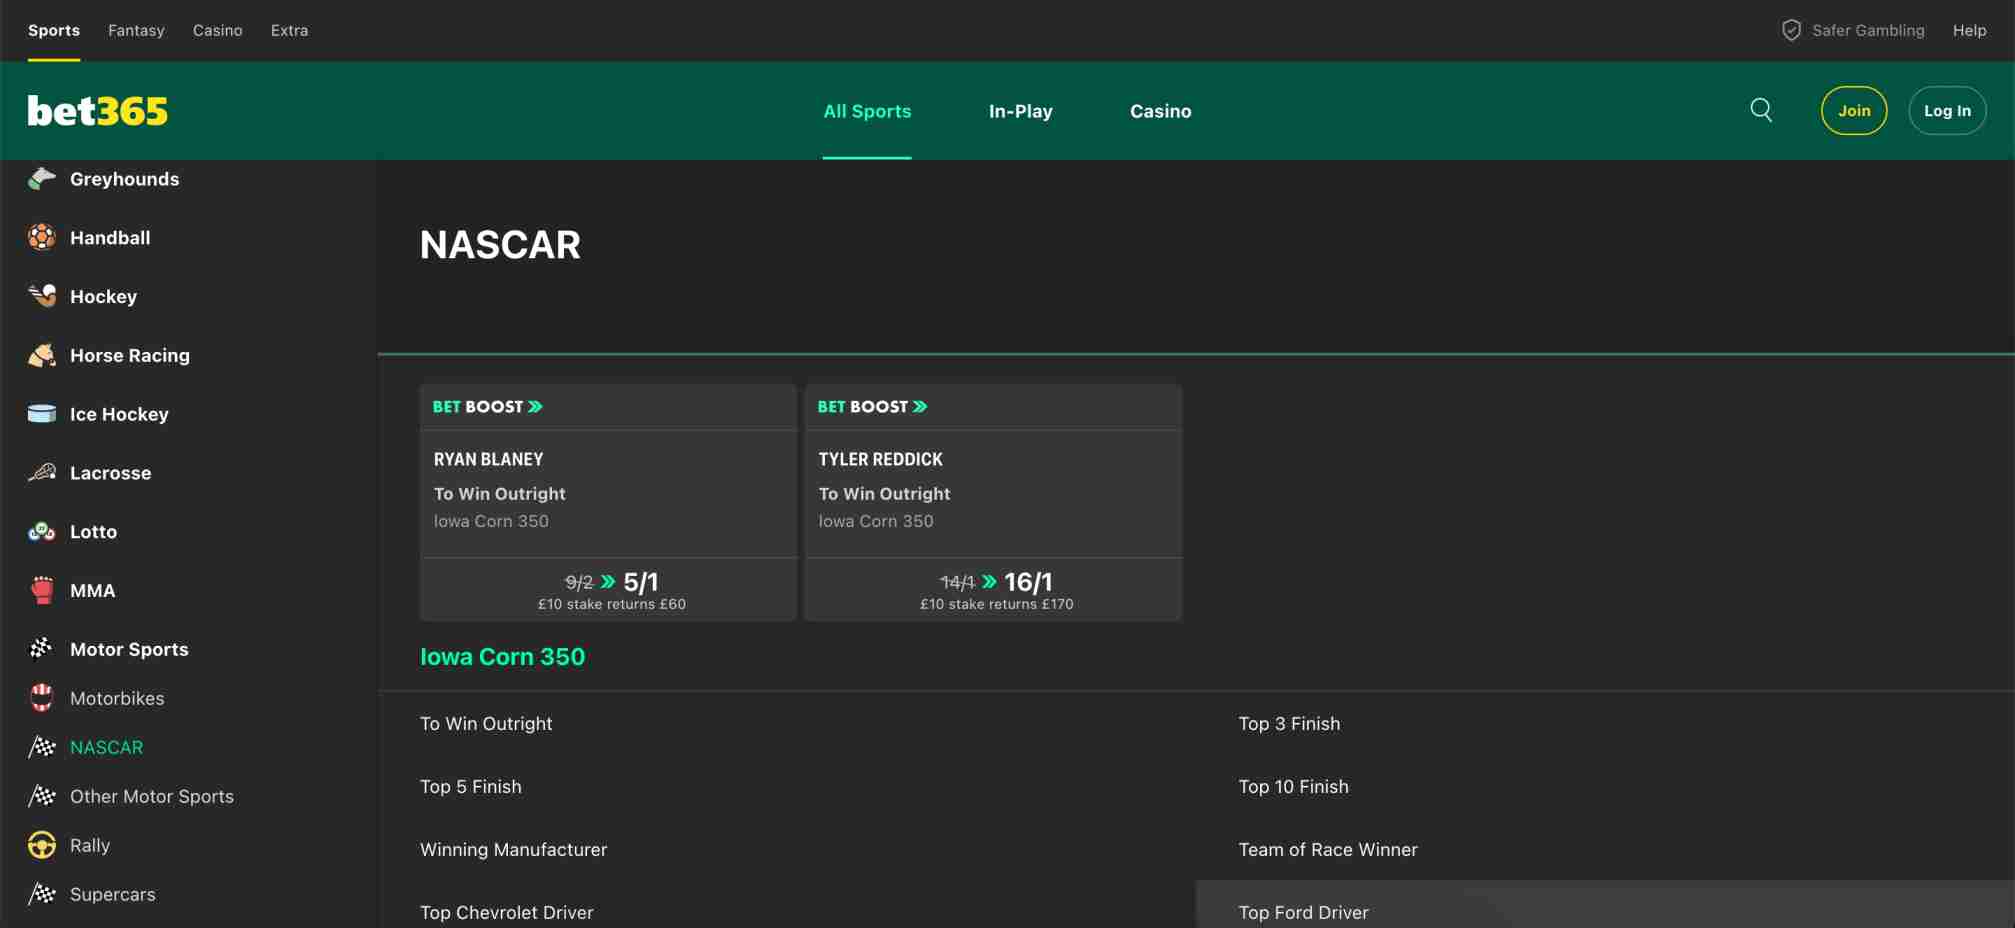Click the Rally steering wheel icon

(x=42, y=845)
